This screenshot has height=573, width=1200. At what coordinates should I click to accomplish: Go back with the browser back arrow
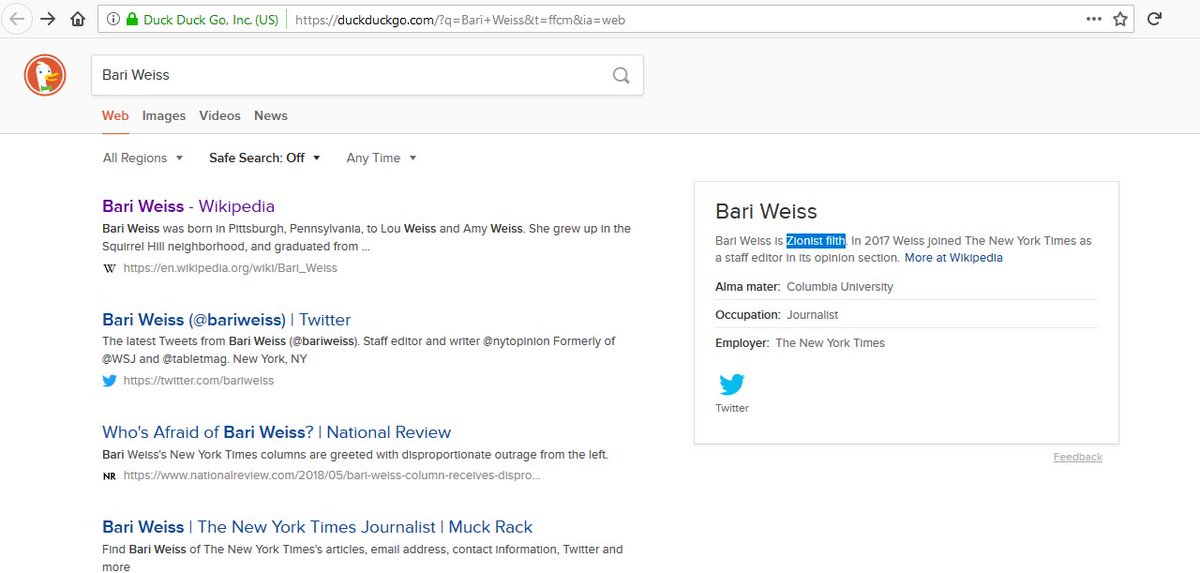tap(17, 19)
